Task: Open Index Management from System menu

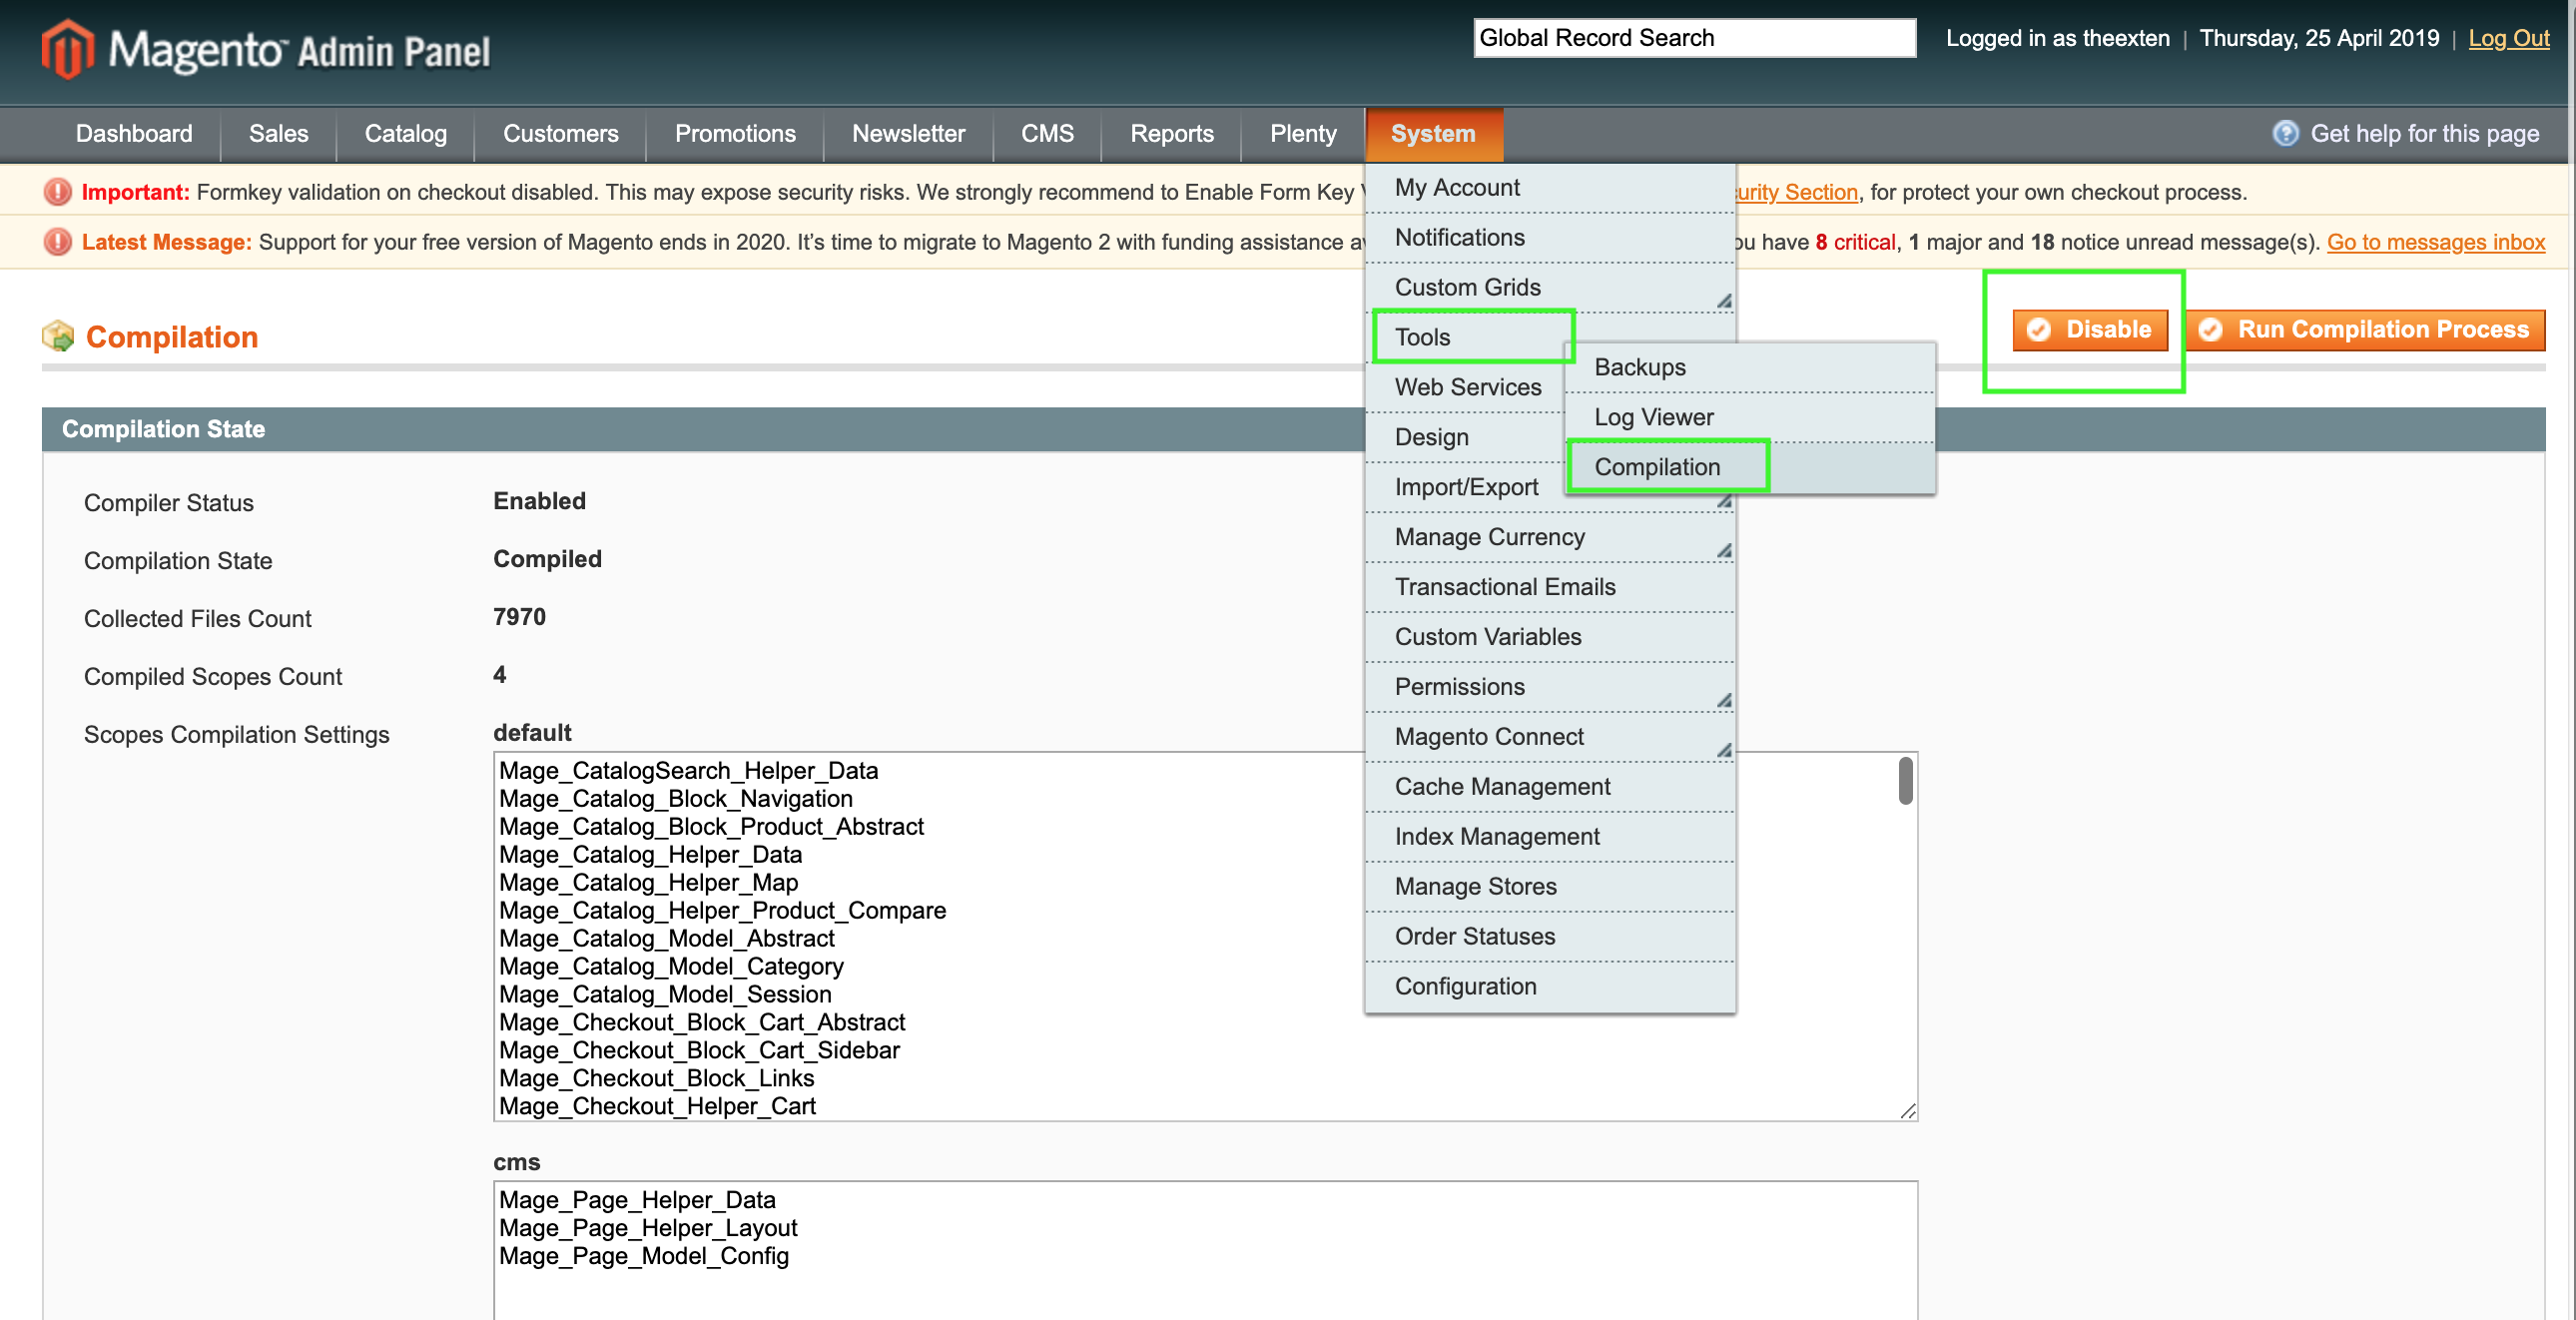Action: [1549, 837]
